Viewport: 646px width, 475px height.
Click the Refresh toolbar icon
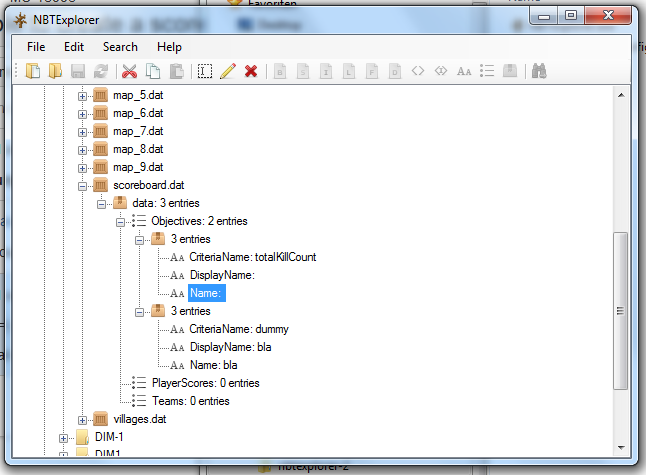coord(101,71)
